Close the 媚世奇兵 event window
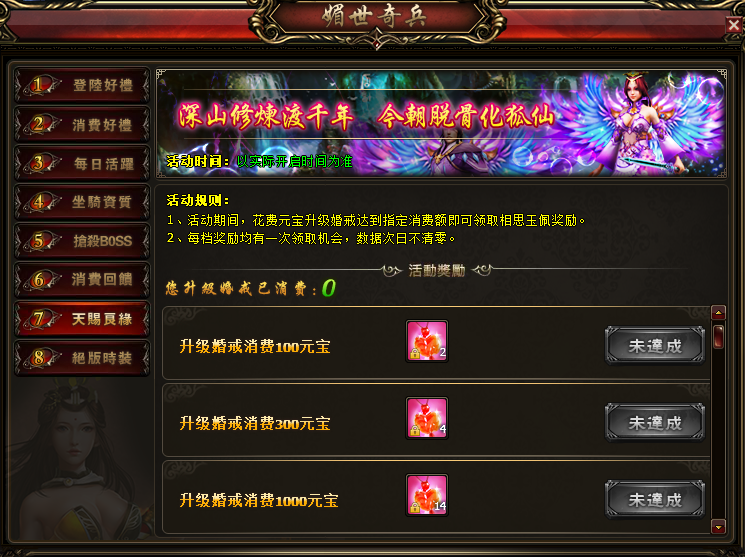745x557 pixels. tap(734, 24)
